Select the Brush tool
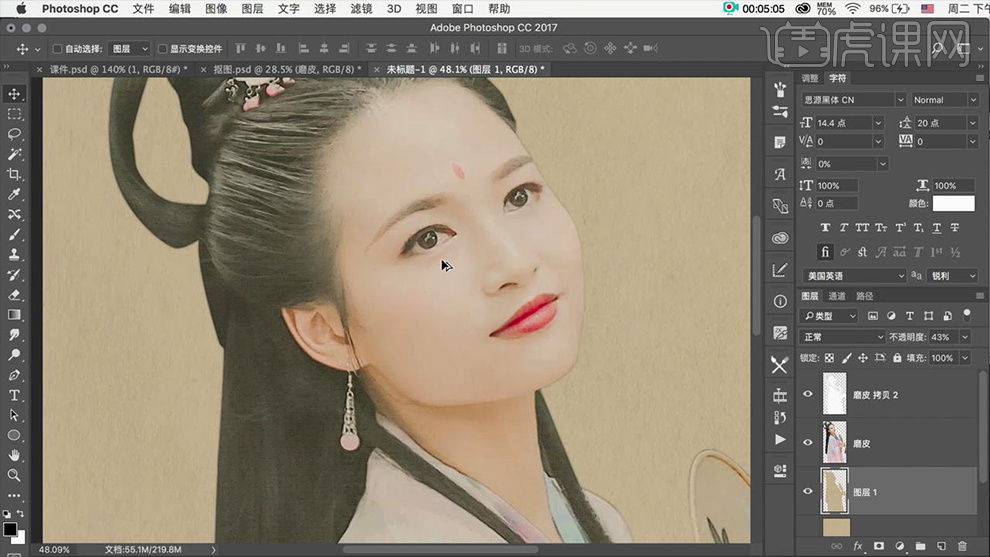 pos(14,235)
